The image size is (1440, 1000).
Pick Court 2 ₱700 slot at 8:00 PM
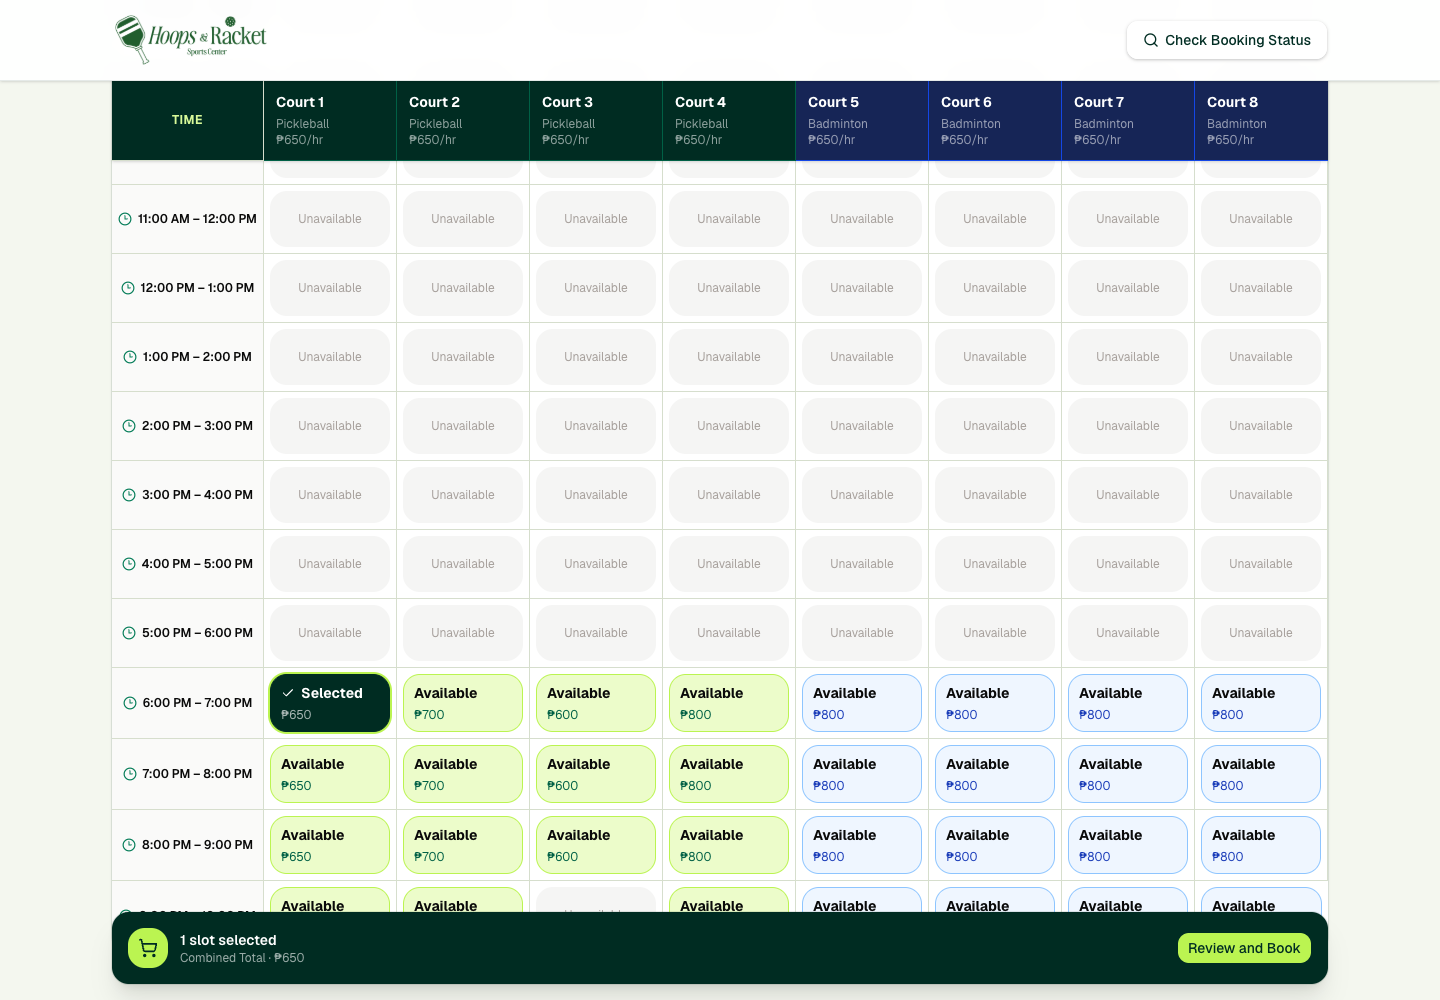click(463, 845)
